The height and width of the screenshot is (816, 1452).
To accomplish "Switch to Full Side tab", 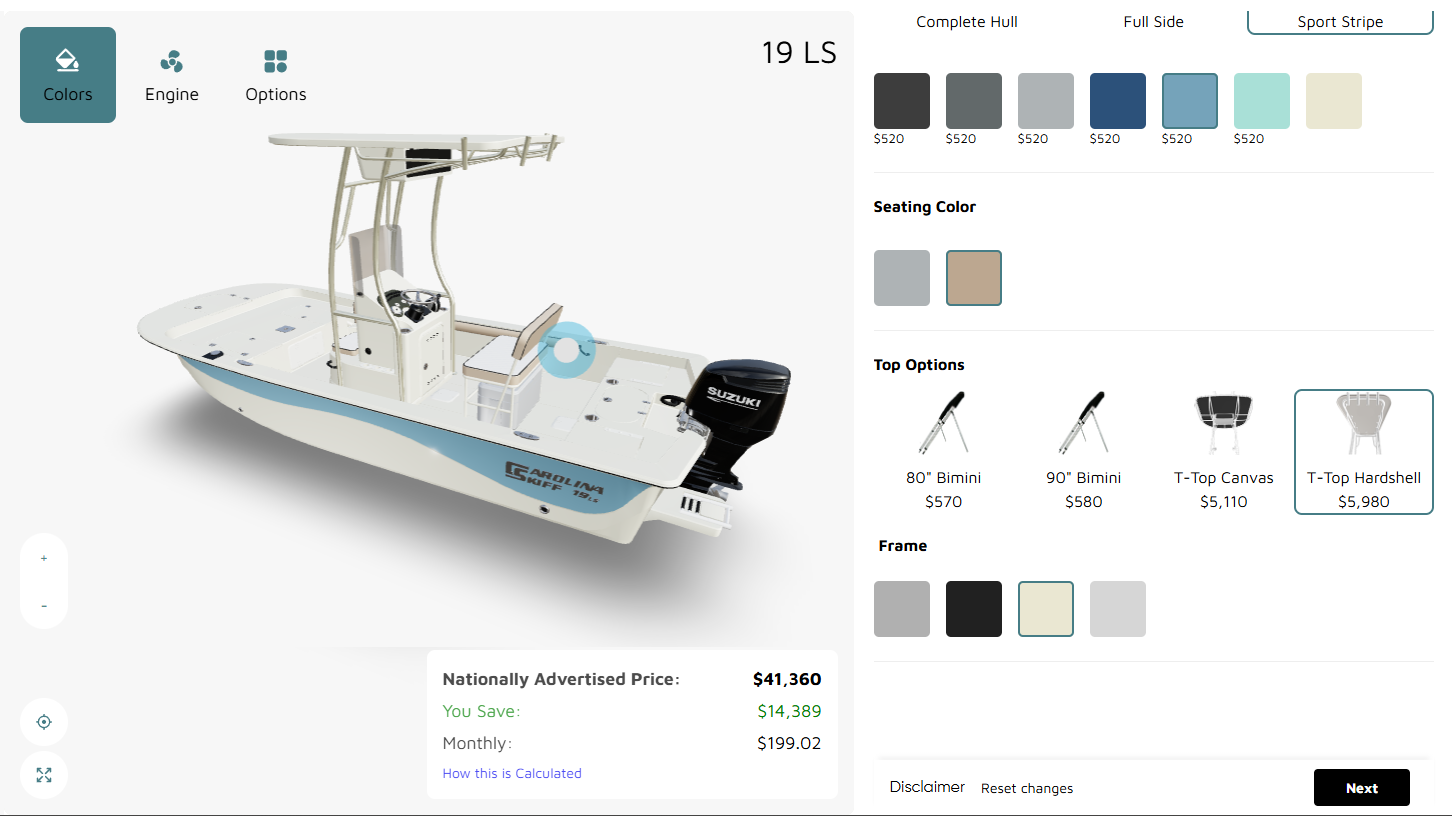I will coord(1153,22).
